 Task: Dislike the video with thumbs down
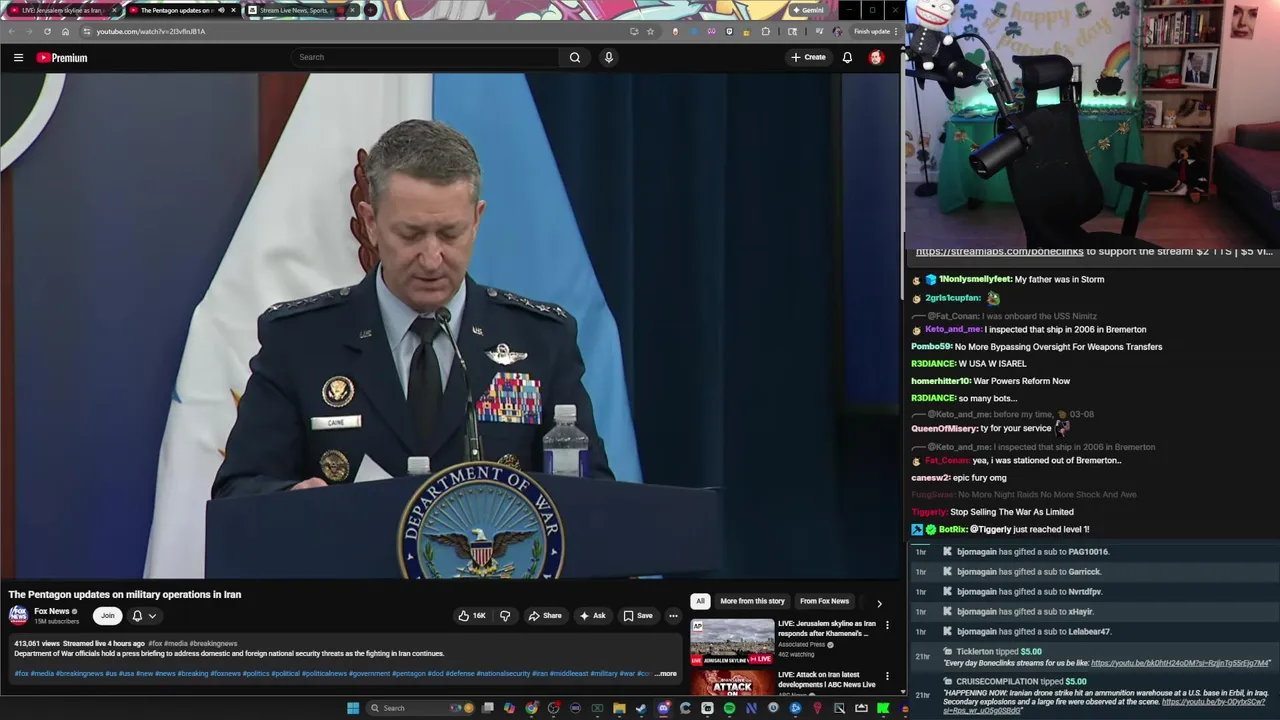click(x=505, y=616)
